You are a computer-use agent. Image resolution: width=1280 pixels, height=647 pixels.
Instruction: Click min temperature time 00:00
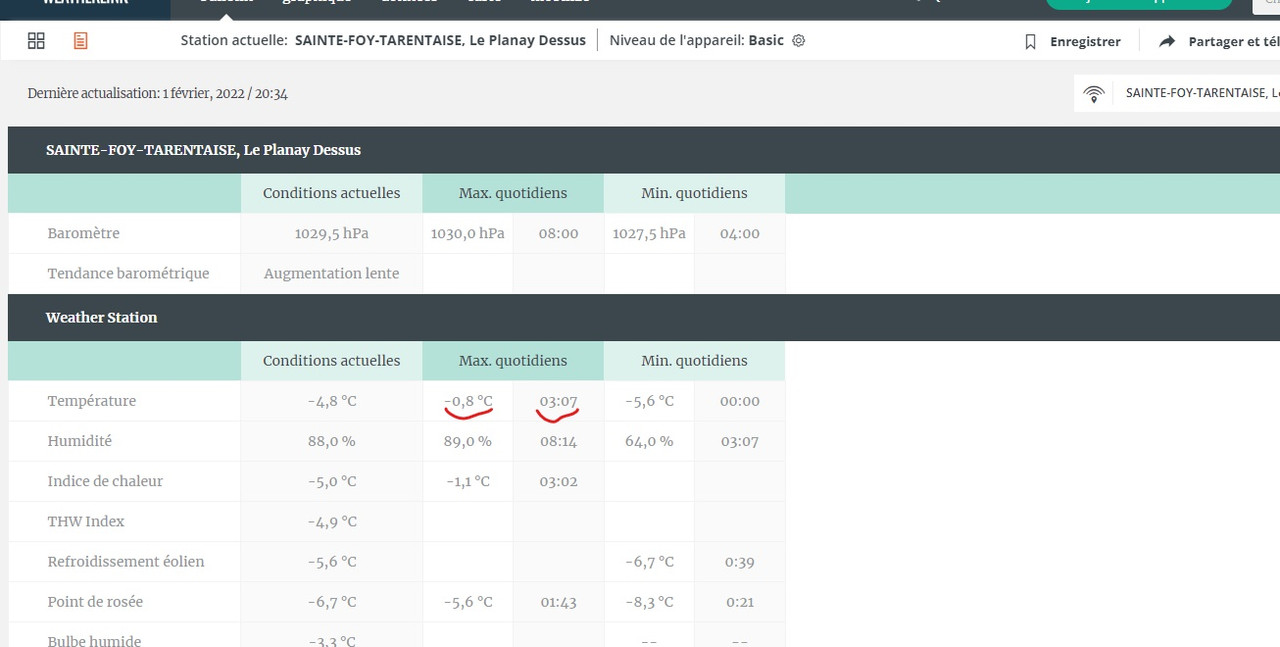point(740,401)
